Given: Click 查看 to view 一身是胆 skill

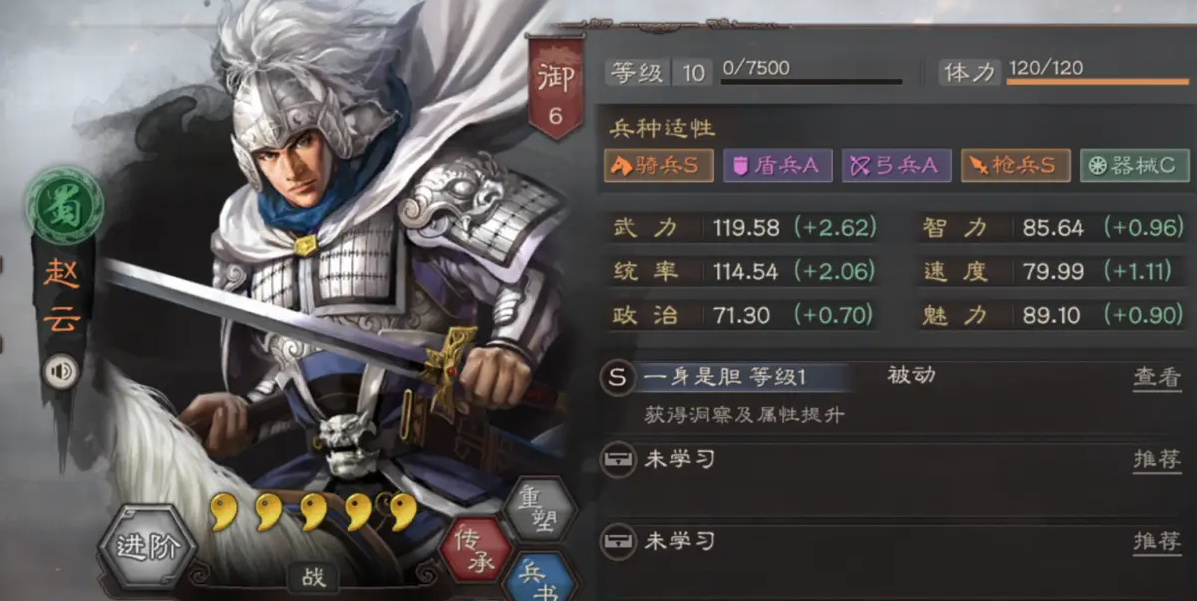Looking at the screenshot, I should click(1157, 378).
